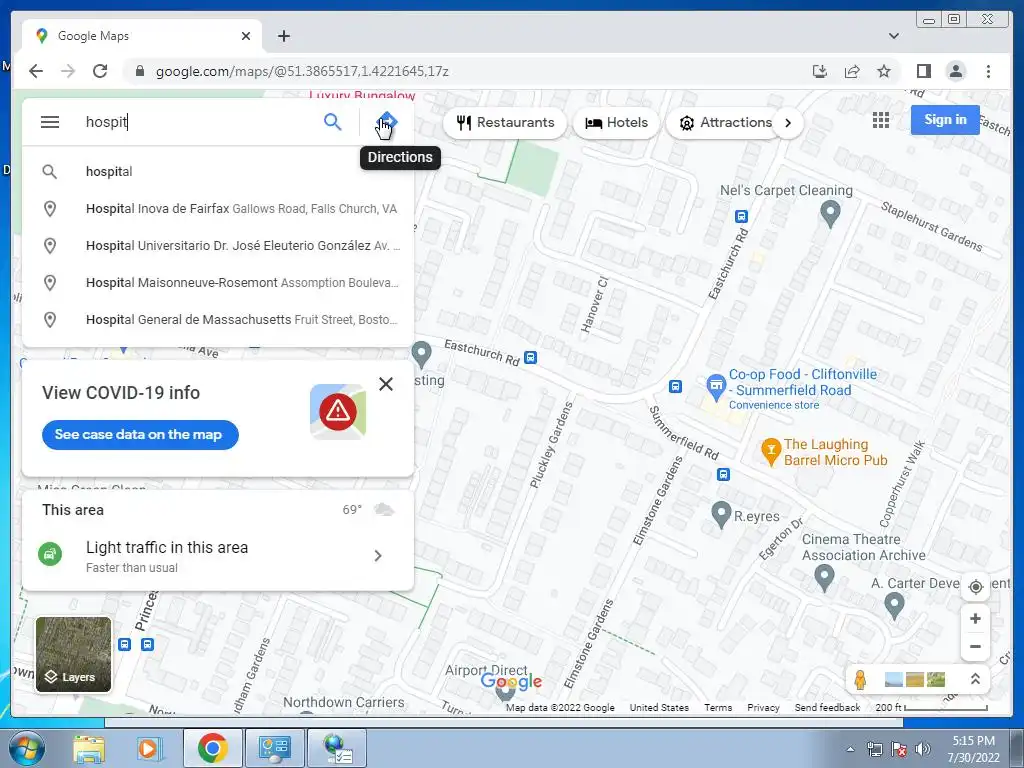Open the Terms link in map footer

click(718, 708)
